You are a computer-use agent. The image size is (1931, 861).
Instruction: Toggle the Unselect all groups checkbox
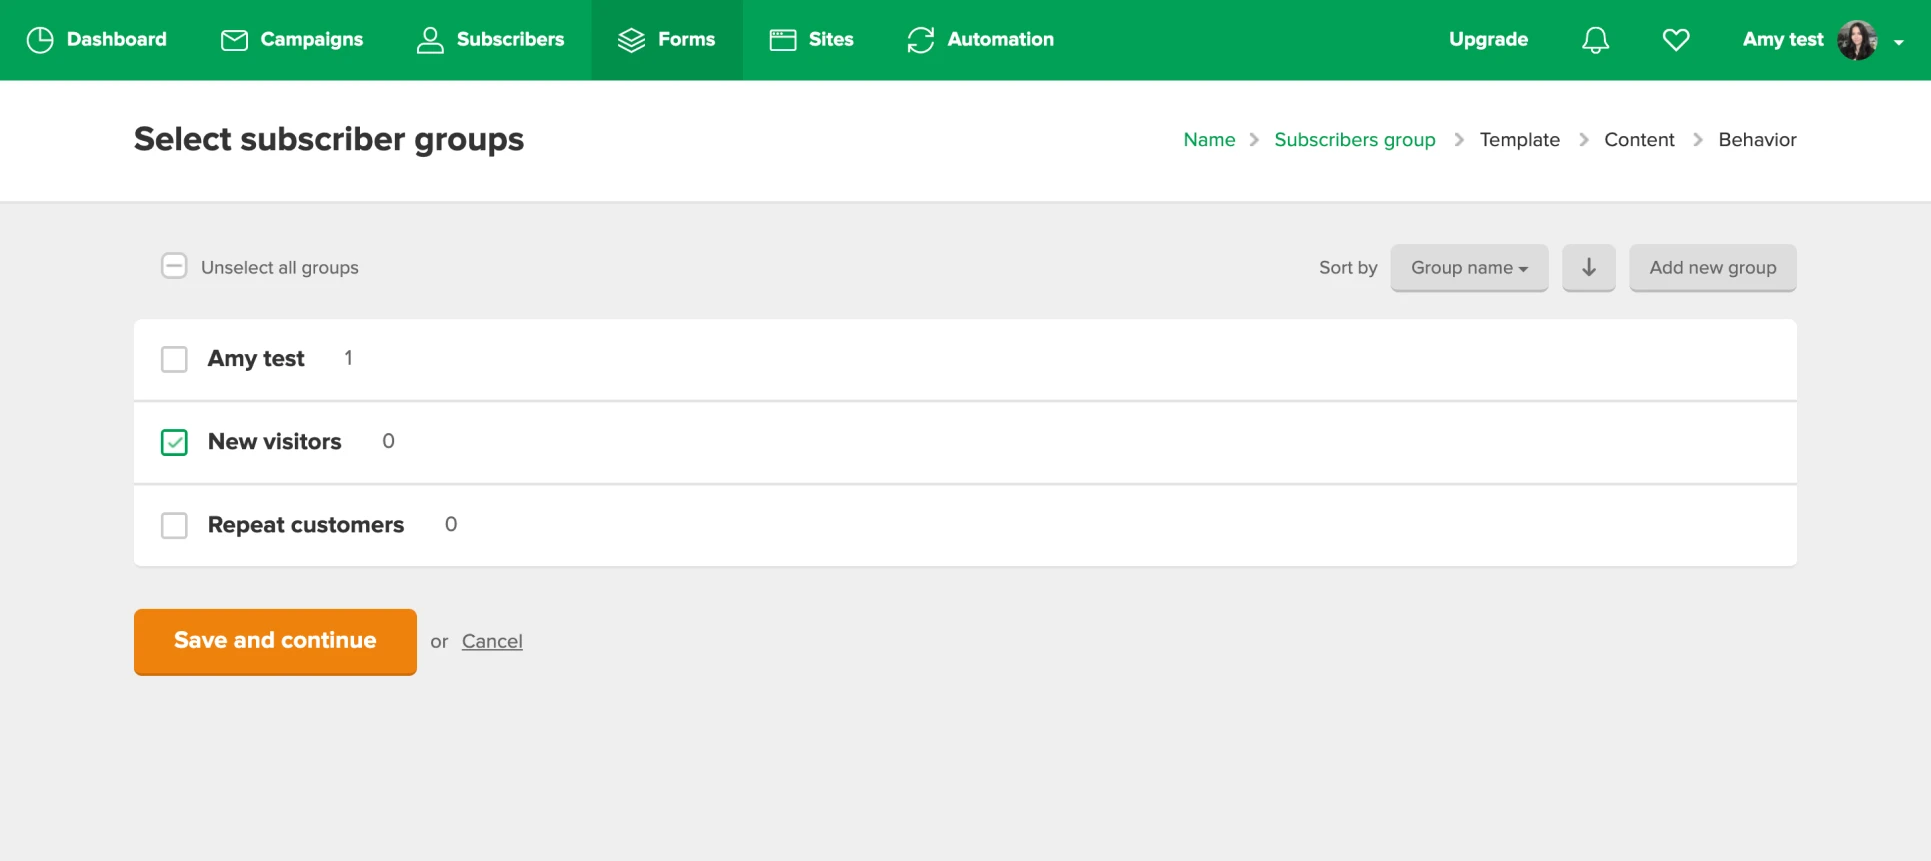pyautogui.click(x=174, y=266)
